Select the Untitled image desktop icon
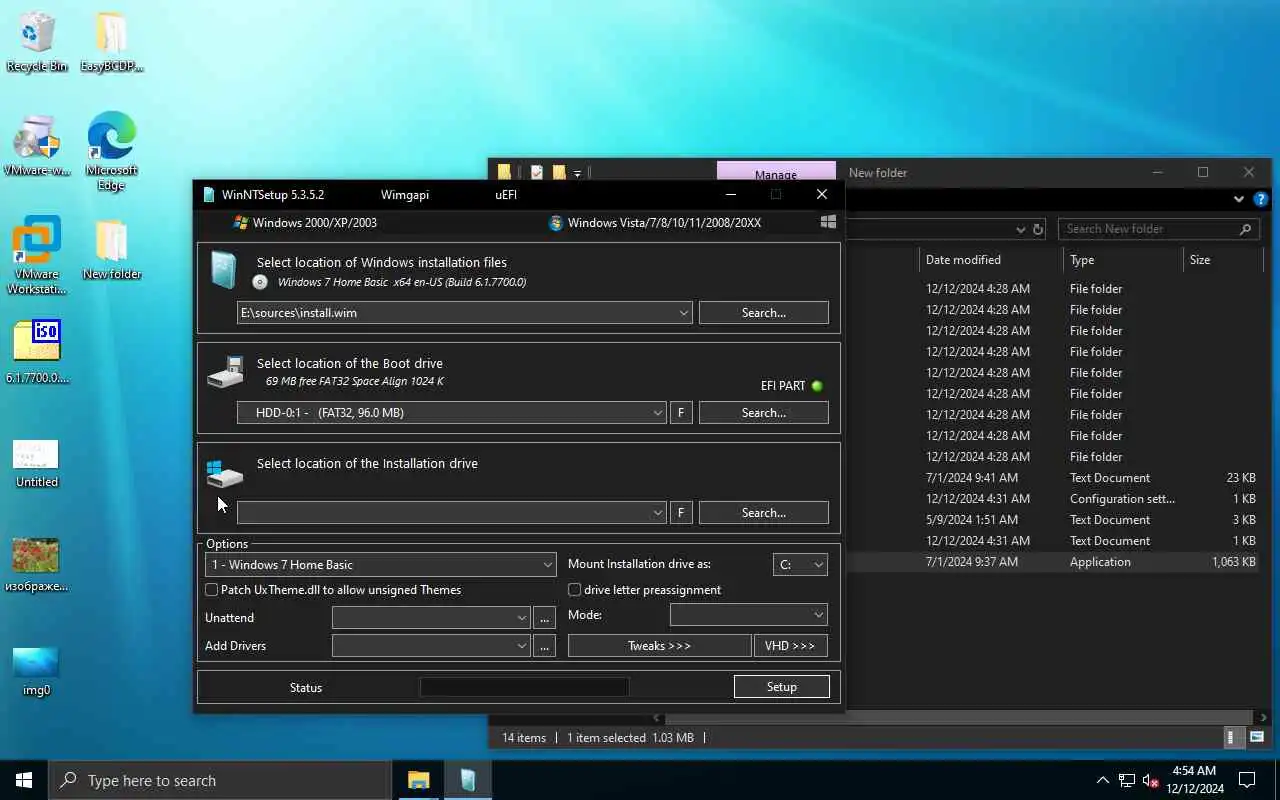The image size is (1280, 800). [x=37, y=463]
